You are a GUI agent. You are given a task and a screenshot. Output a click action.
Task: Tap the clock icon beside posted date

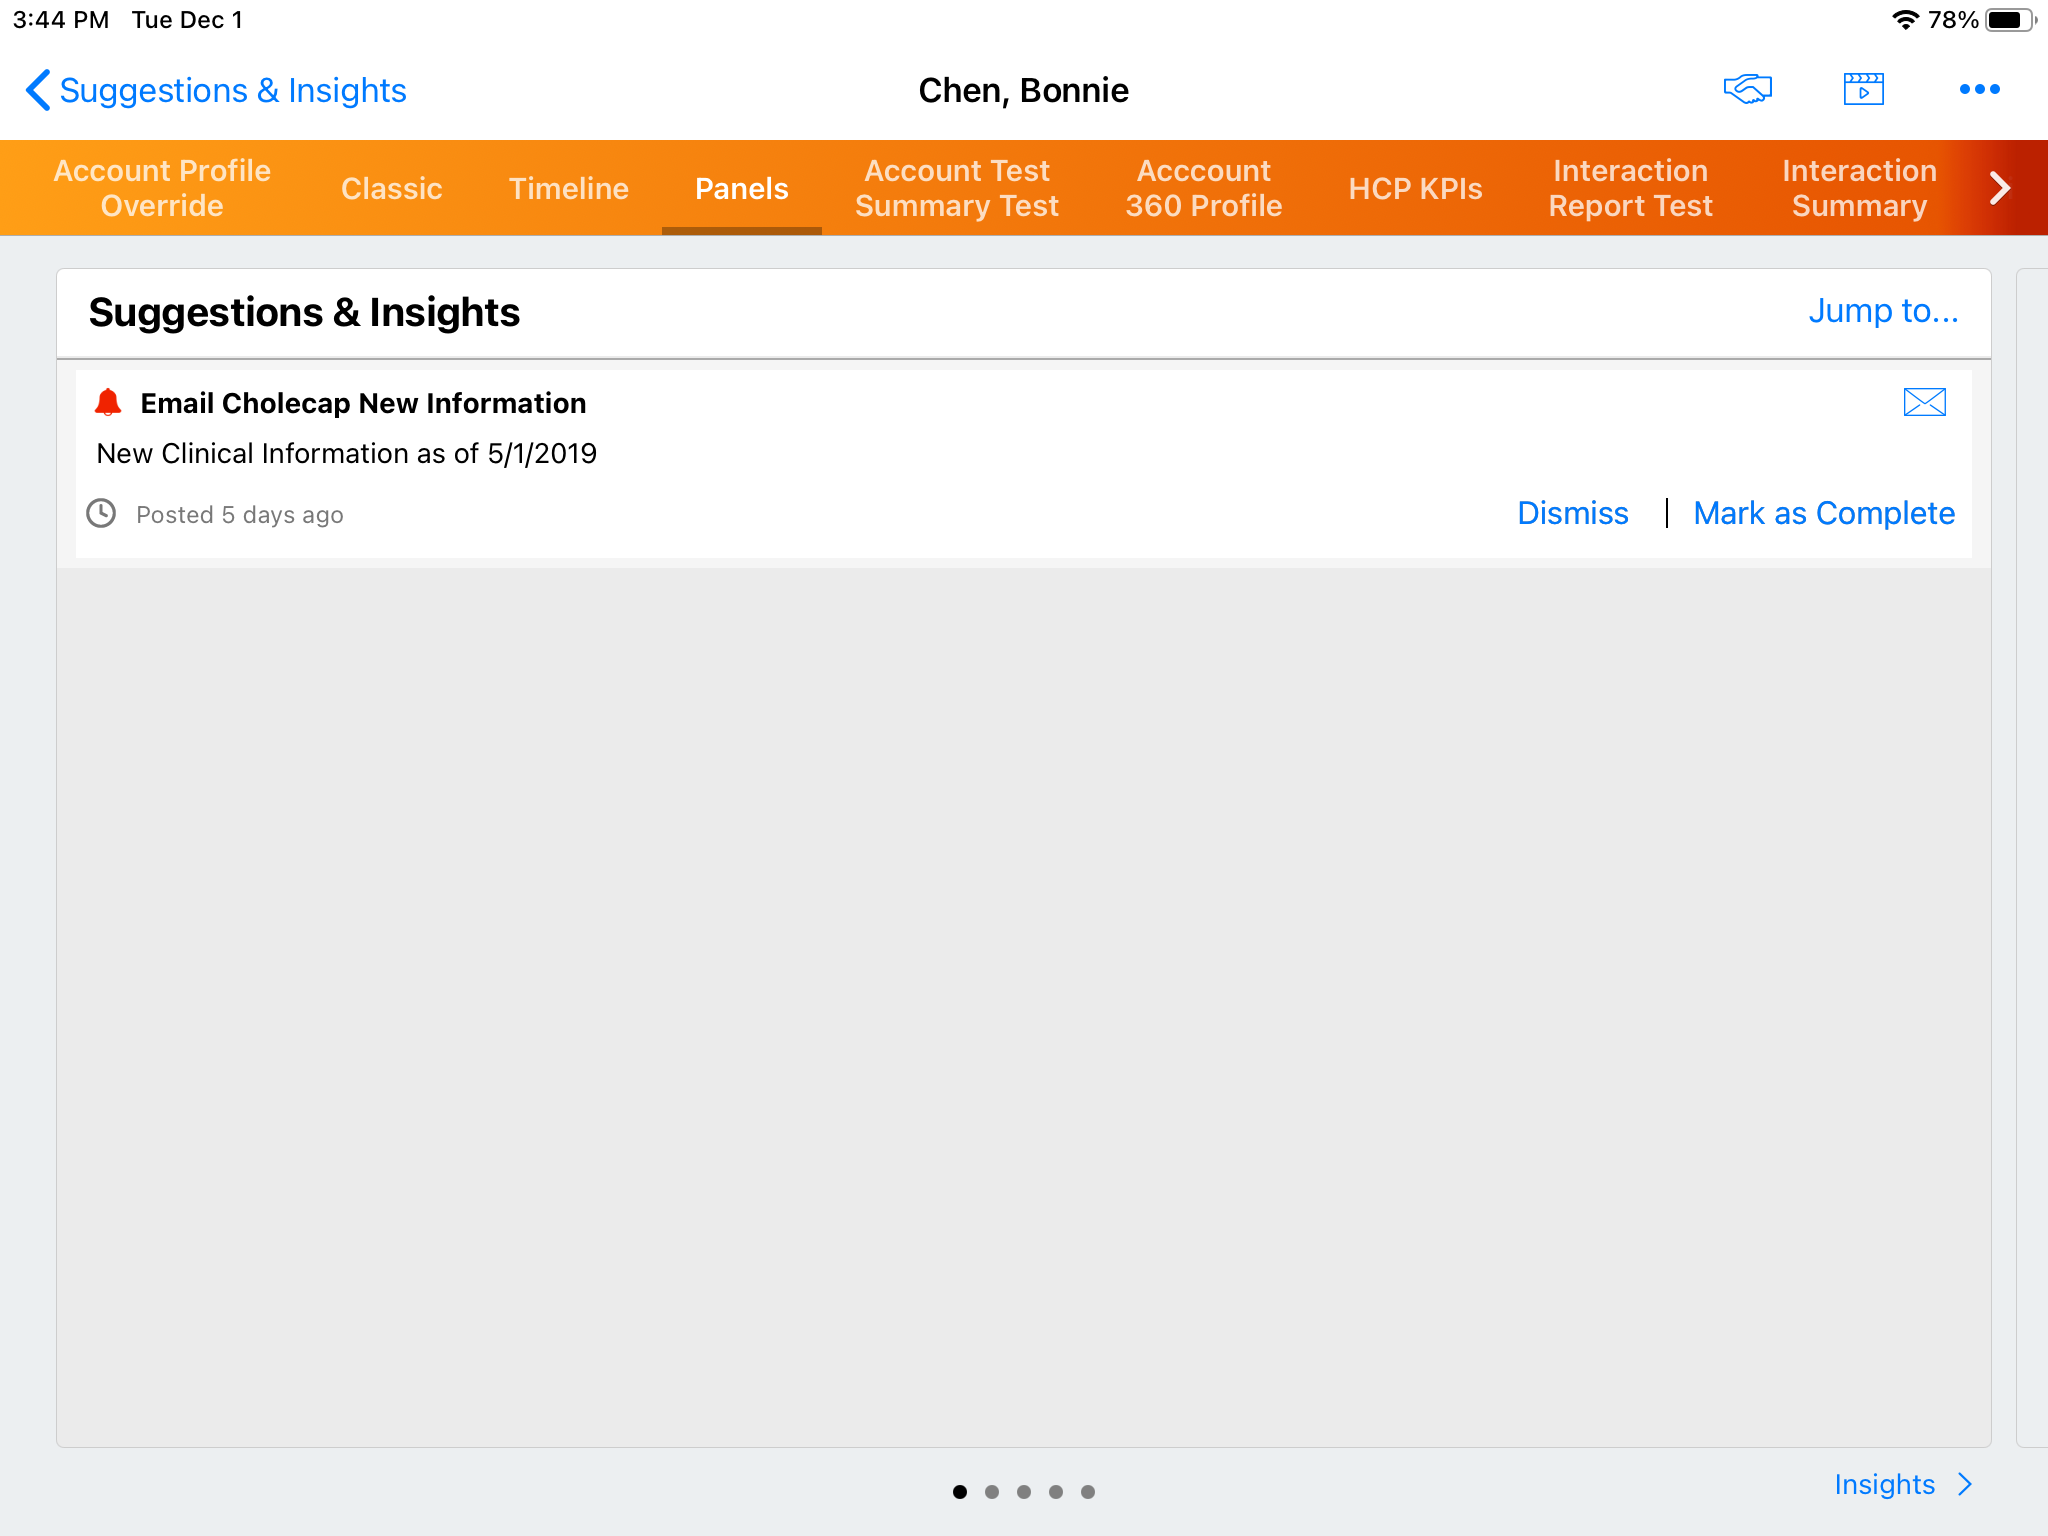click(x=101, y=514)
